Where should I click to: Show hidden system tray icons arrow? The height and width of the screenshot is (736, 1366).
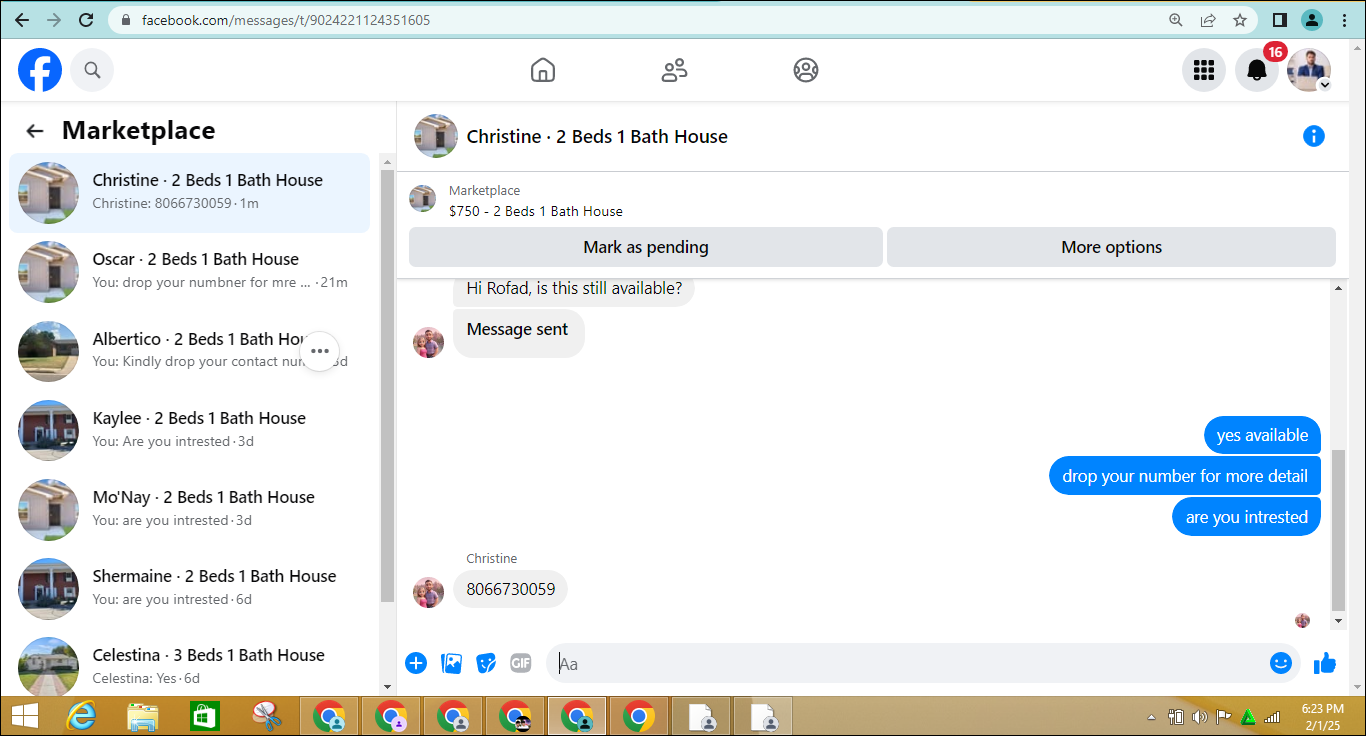1151,717
